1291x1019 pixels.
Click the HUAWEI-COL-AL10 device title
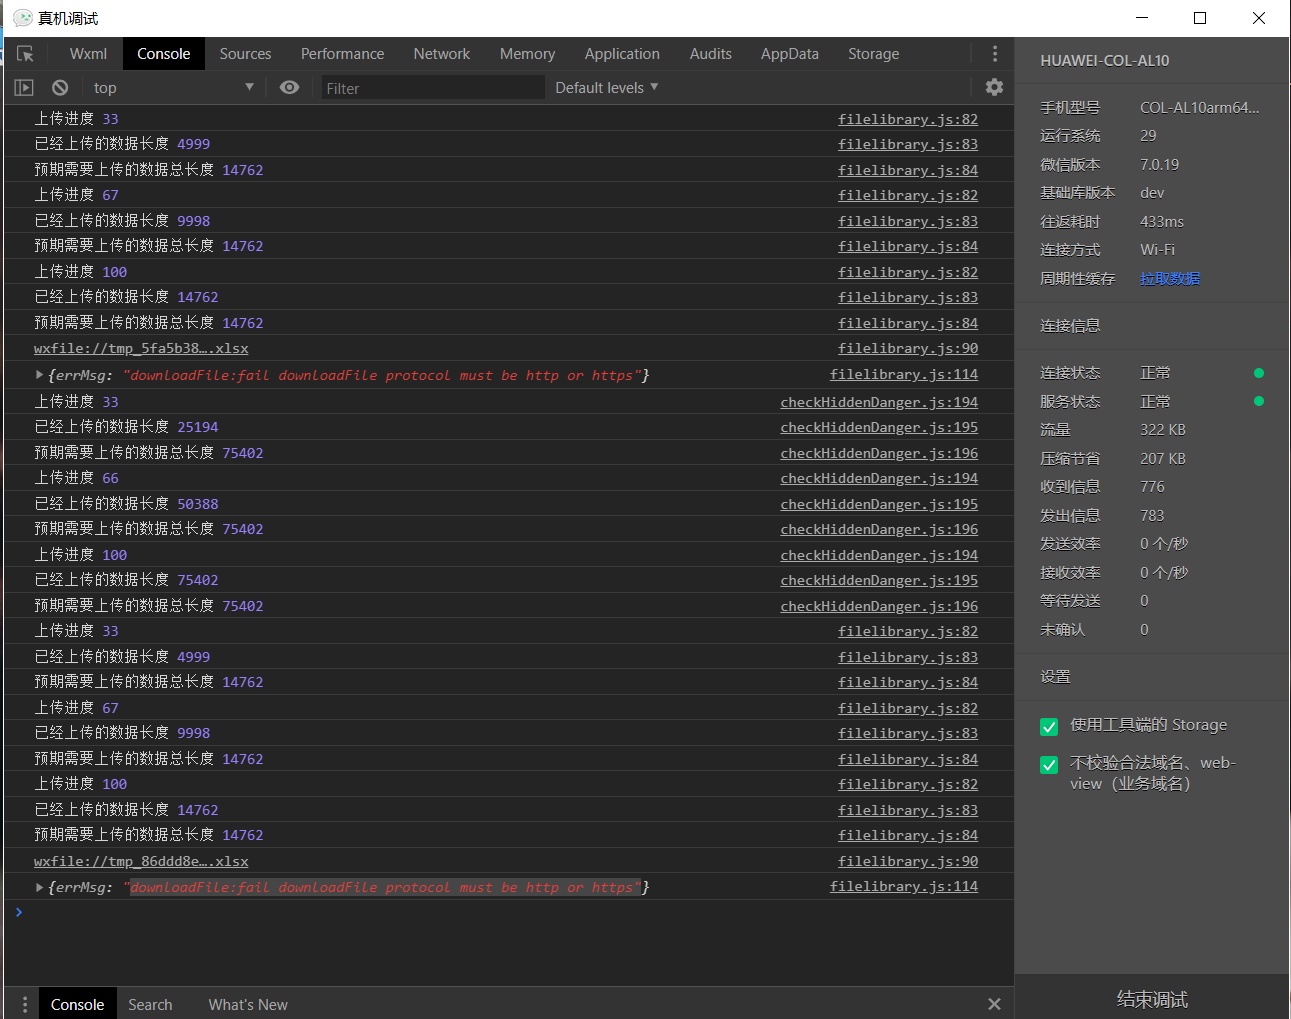(x=1104, y=60)
